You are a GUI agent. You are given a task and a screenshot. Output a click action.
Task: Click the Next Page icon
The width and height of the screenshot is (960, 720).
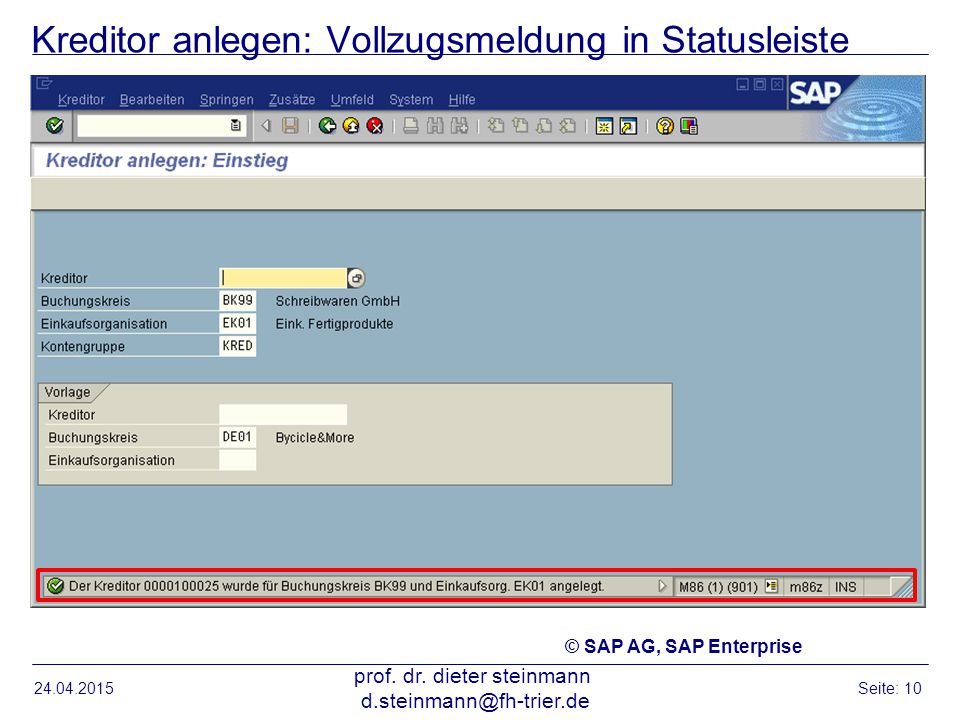pyautogui.click(x=544, y=126)
